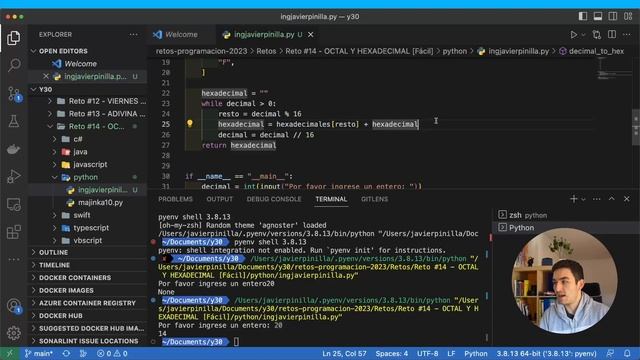Customize layout from title bar
Viewport: 640px width, 360px height.
pos(628,16)
